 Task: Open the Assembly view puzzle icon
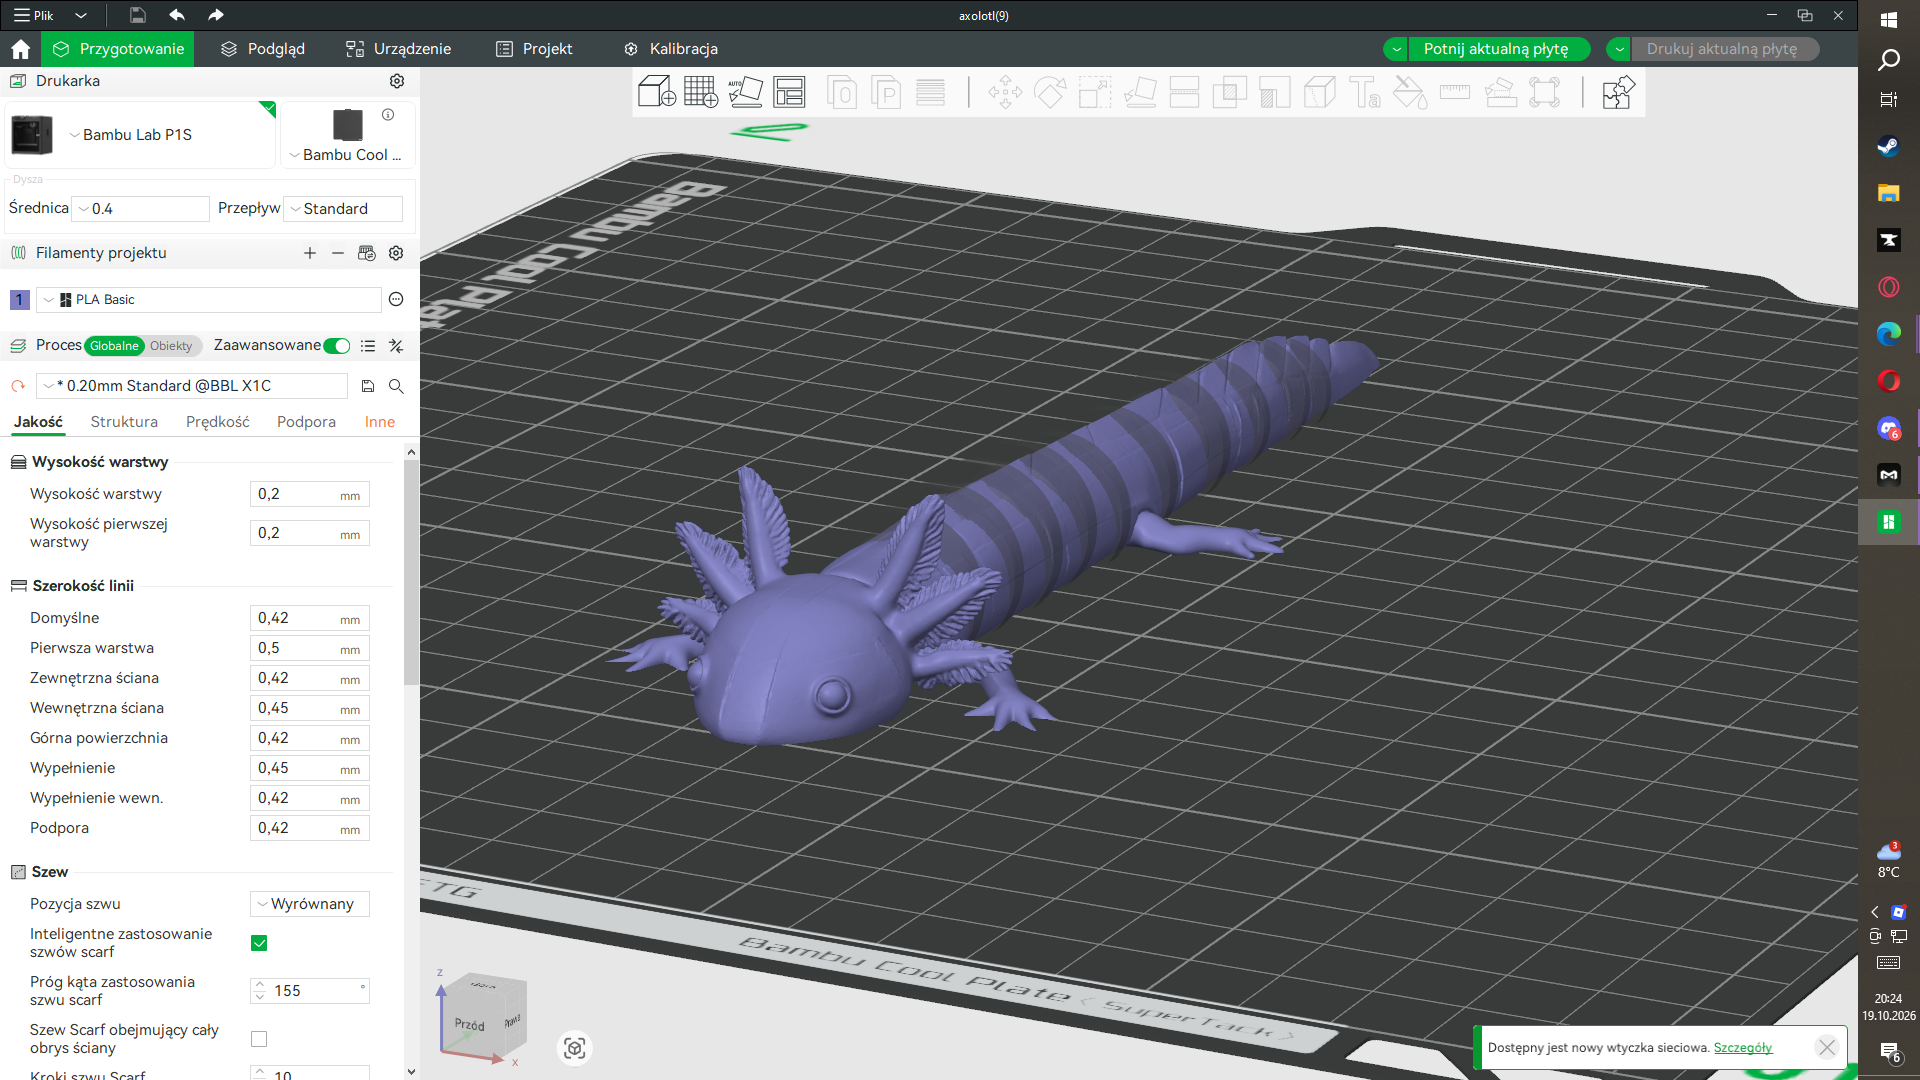pos(1618,92)
